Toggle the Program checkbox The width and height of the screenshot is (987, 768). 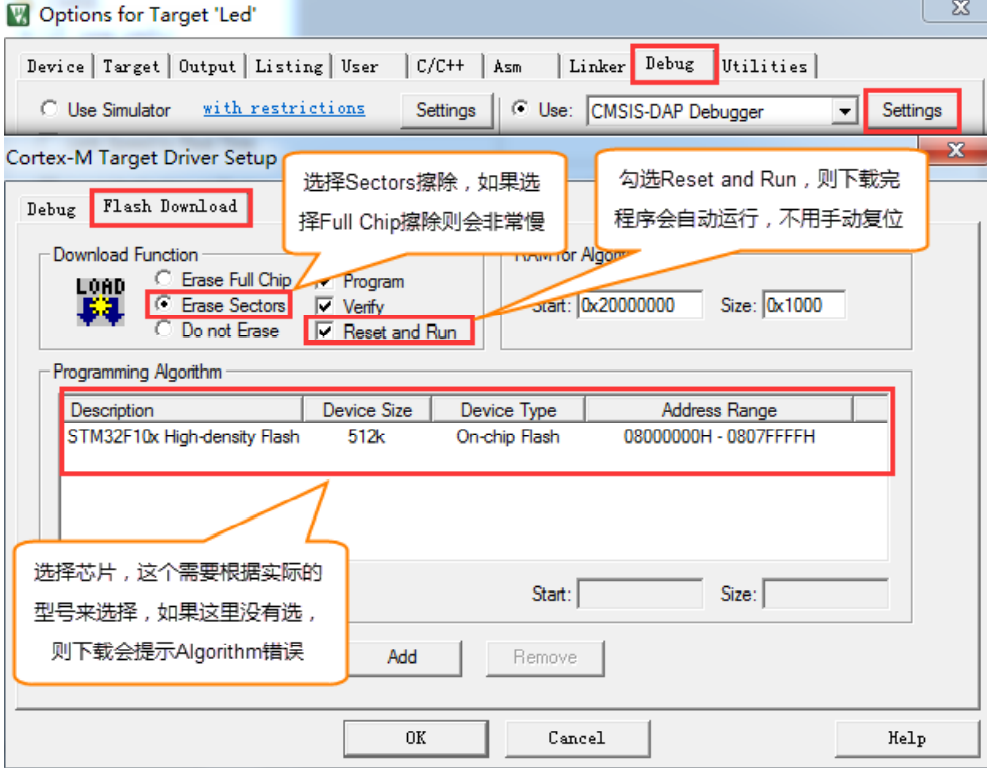tap(325, 281)
